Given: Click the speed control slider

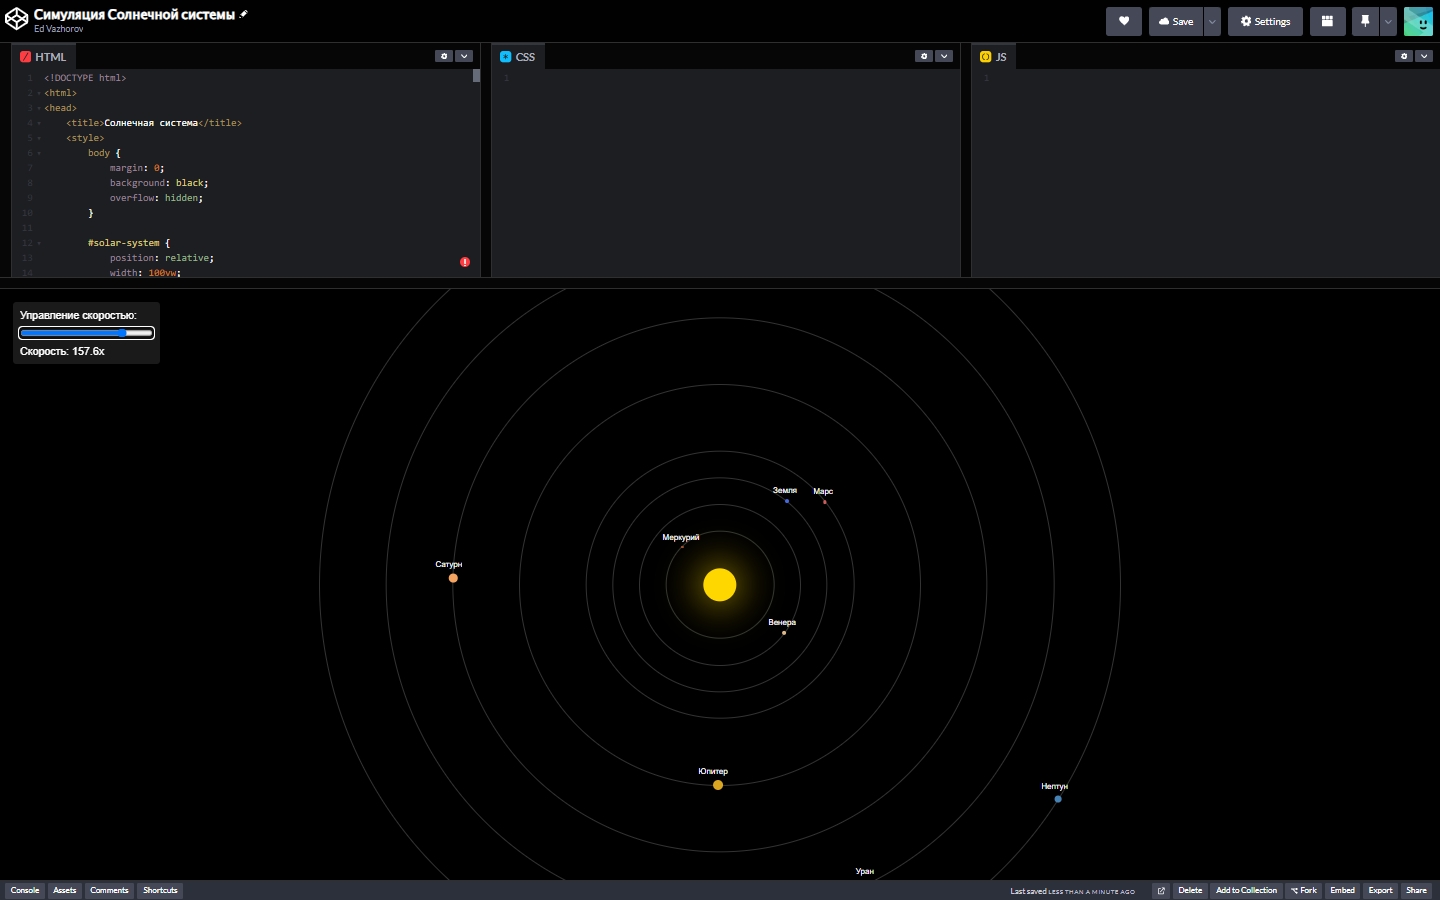Looking at the screenshot, I should click(x=86, y=333).
